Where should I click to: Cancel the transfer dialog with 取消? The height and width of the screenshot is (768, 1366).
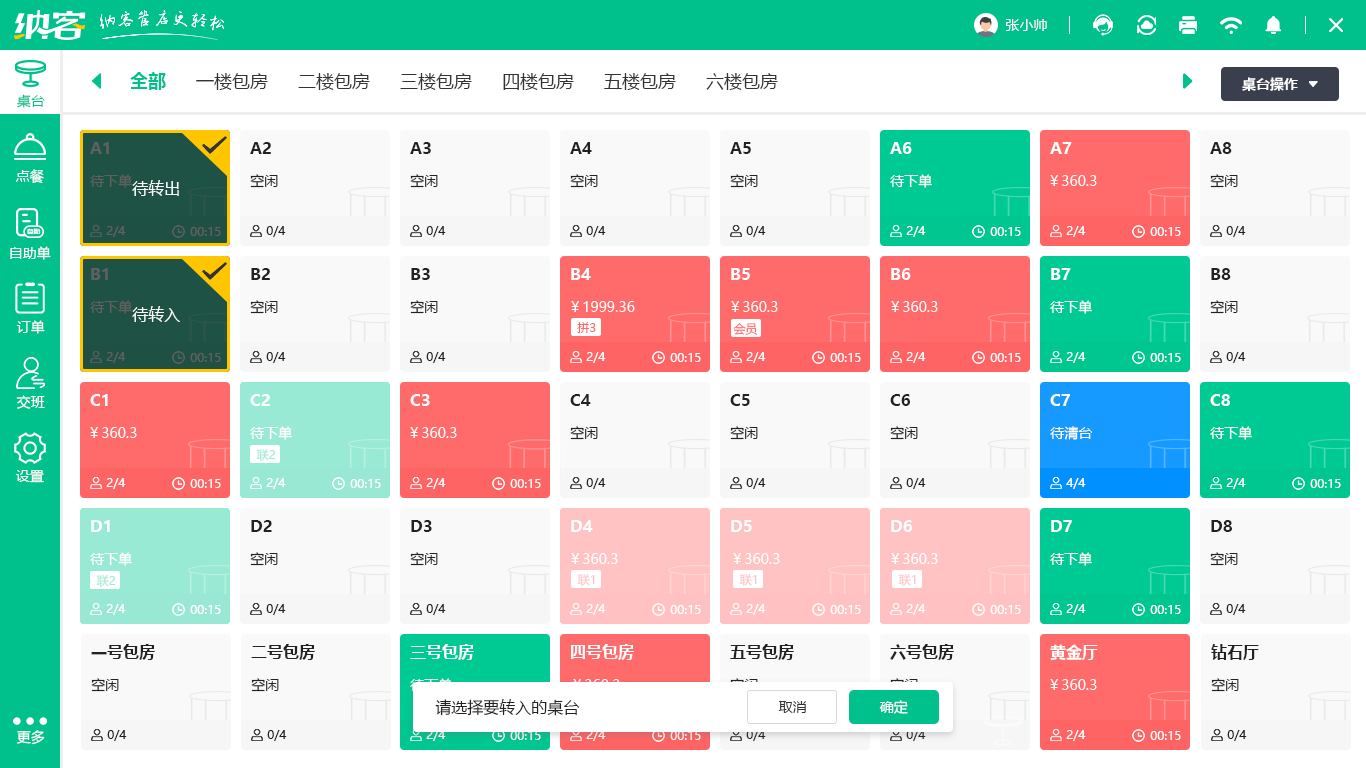[791, 707]
